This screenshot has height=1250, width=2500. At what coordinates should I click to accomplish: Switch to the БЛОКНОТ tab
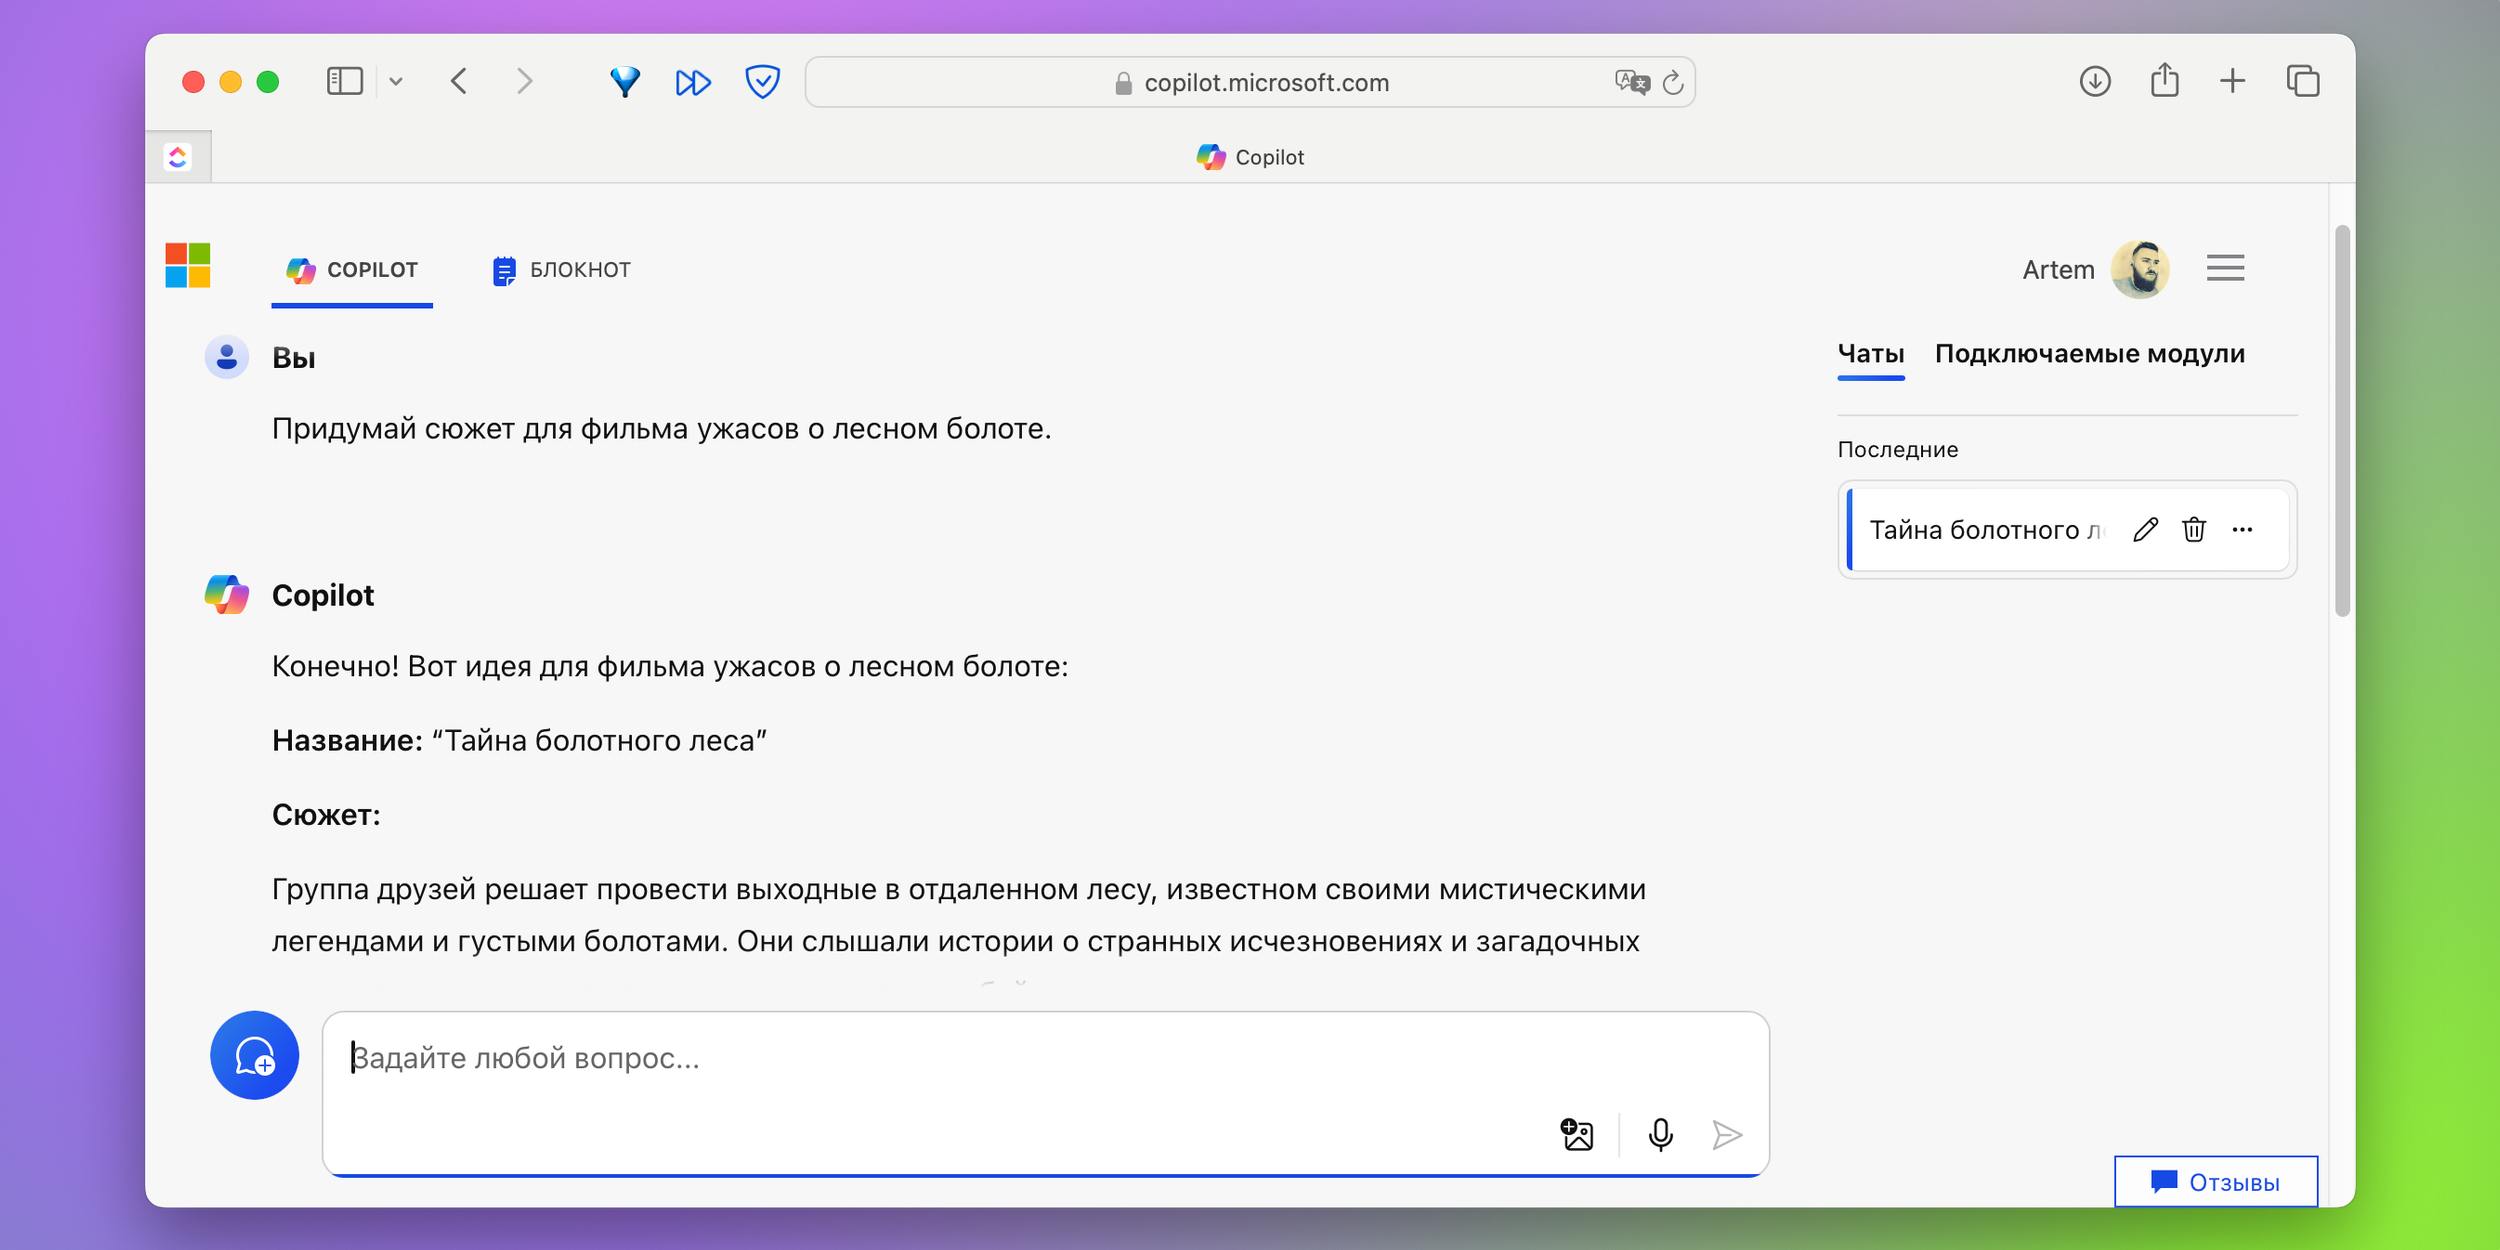pyautogui.click(x=561, y=270)
